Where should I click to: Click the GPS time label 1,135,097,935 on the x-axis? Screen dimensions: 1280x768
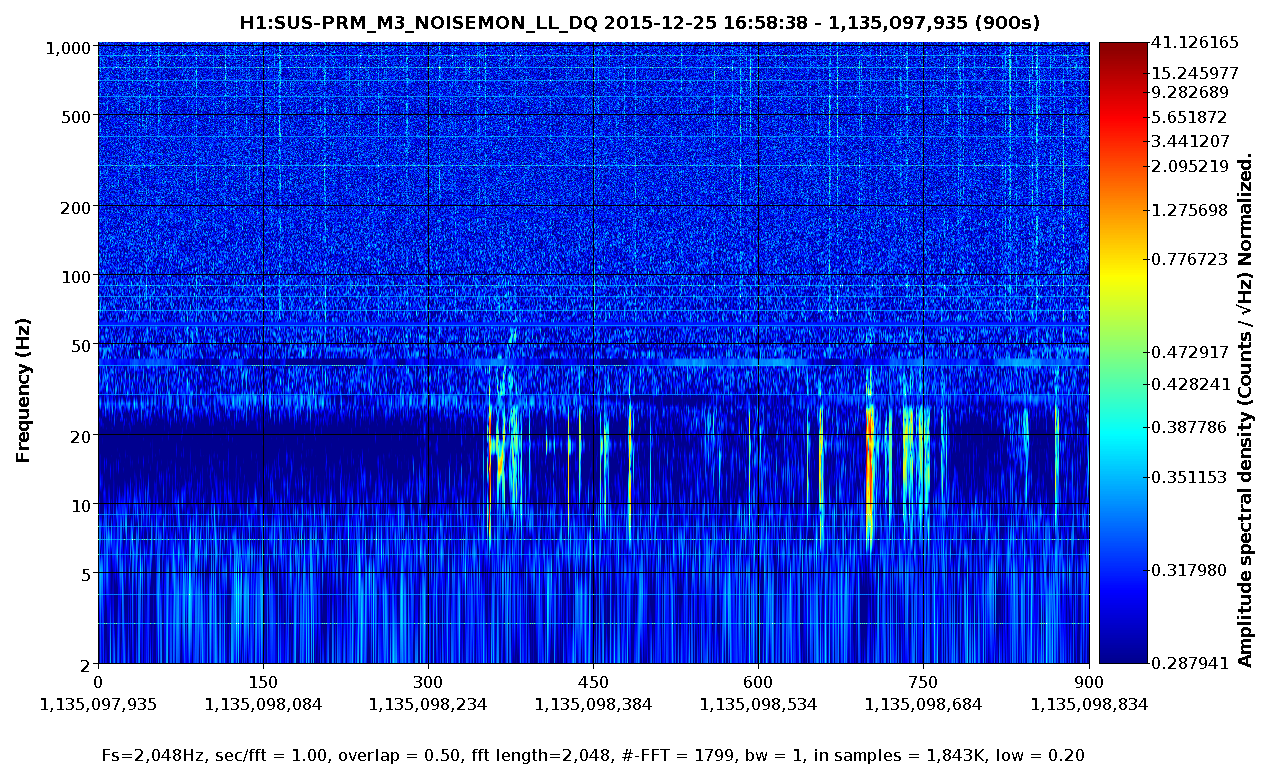coord(98,704)
